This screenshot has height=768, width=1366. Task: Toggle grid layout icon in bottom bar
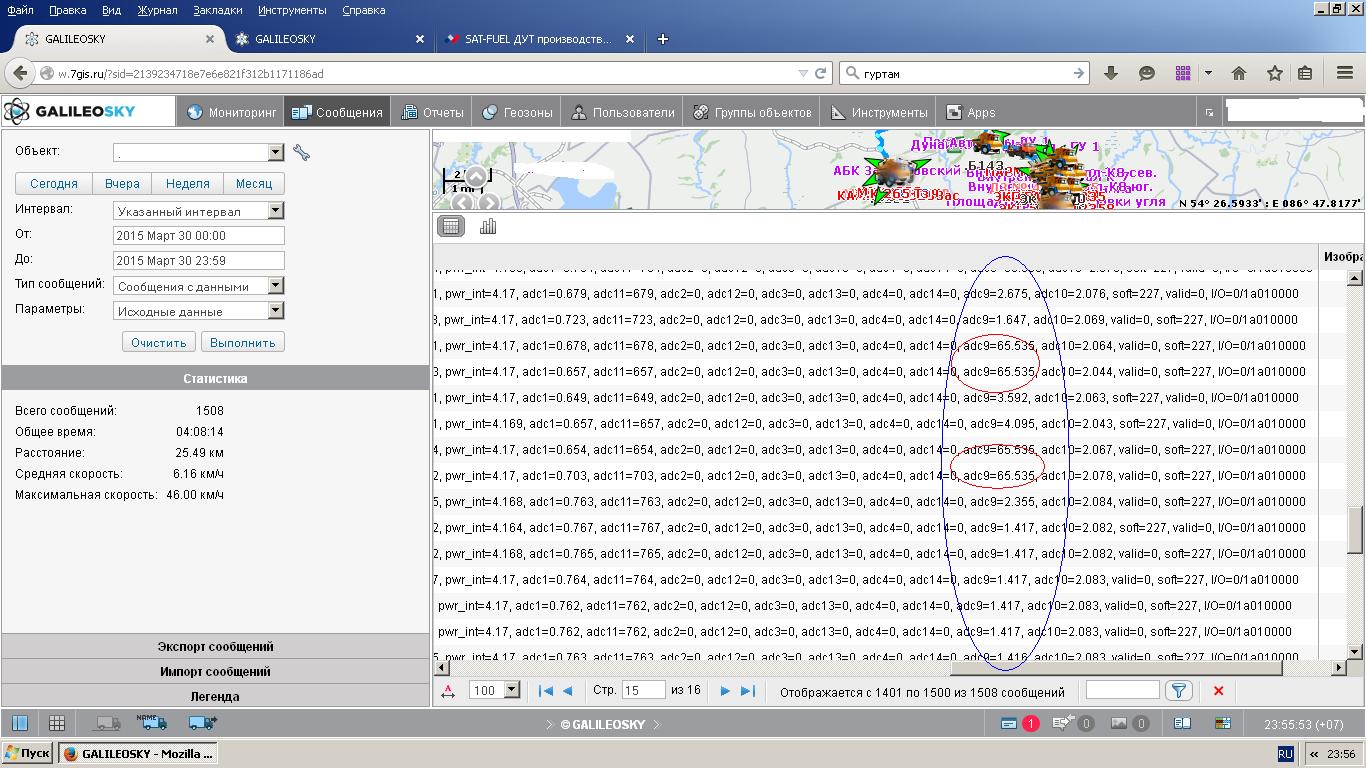[57, 723]
